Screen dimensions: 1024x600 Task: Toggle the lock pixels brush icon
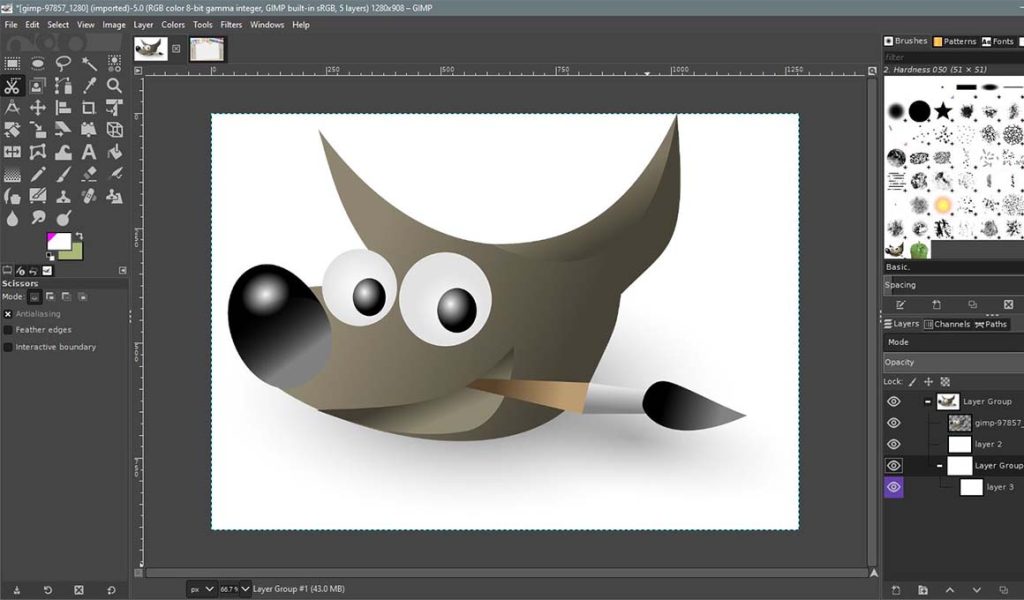(912, 382)
